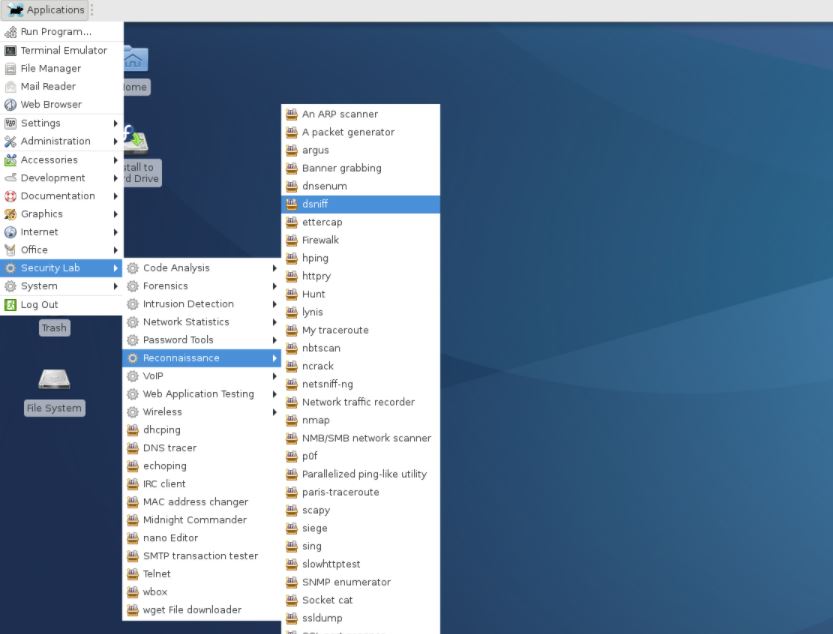Image resolution: width=833 pixels, height=634 pixels.
Task: Launch Terminal Emulator from menu
Action: point(62,50)
